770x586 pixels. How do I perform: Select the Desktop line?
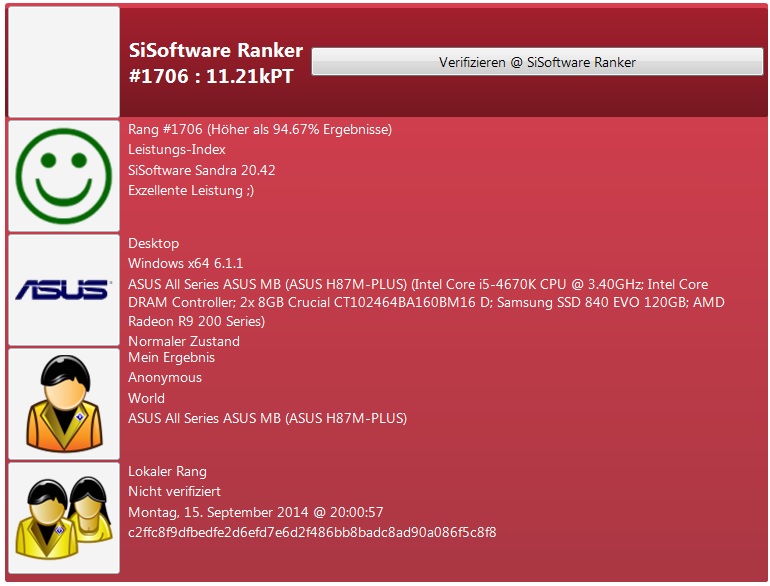(154, 244)
